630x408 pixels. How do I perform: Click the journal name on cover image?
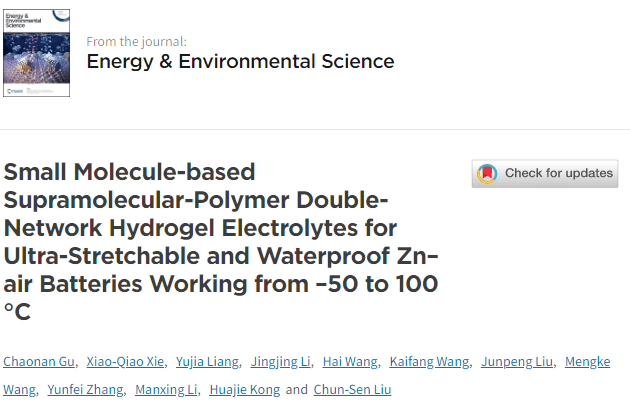(x=25, y=22)
